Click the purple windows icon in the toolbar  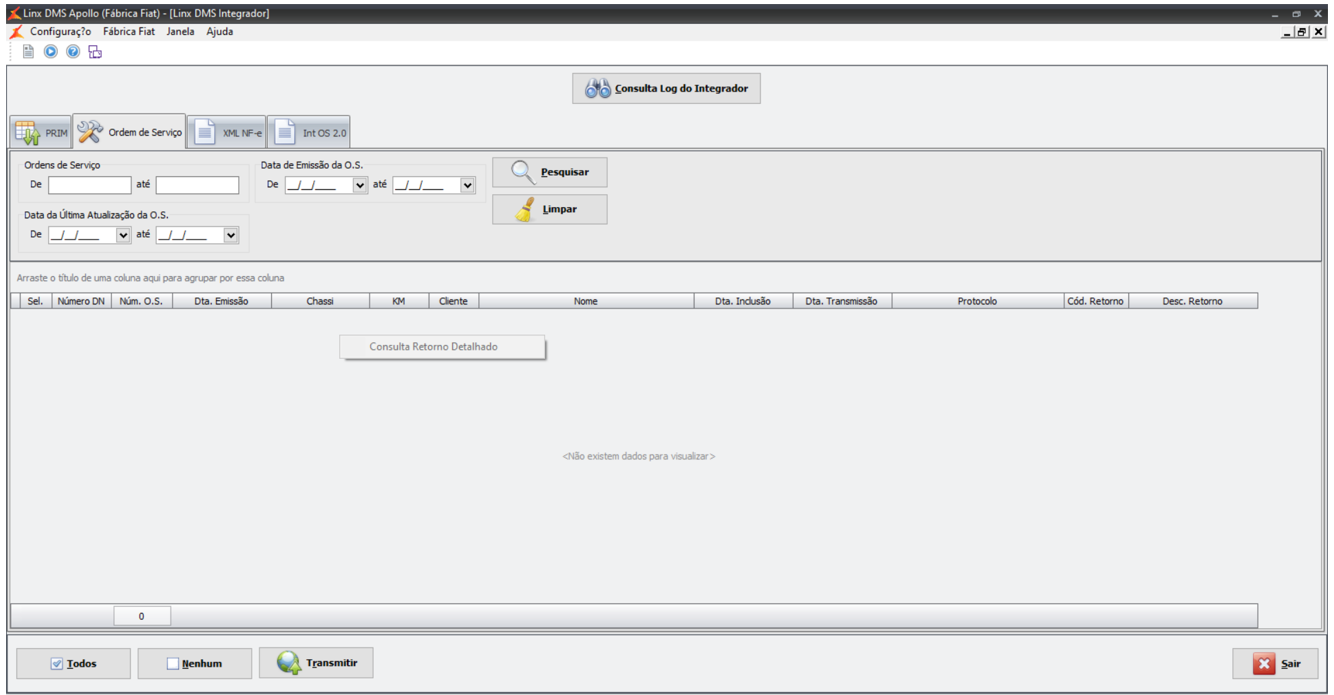click(95, 51)
